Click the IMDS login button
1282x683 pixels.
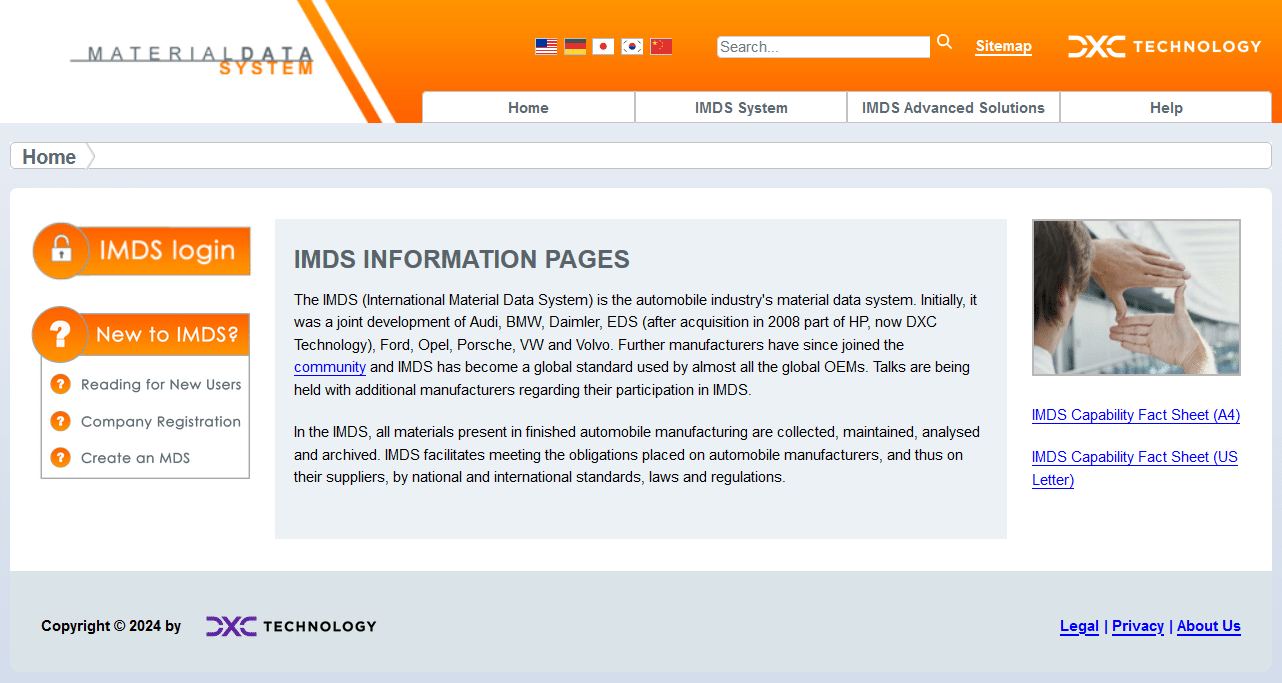pyautogui.click(x=142, y=250)
